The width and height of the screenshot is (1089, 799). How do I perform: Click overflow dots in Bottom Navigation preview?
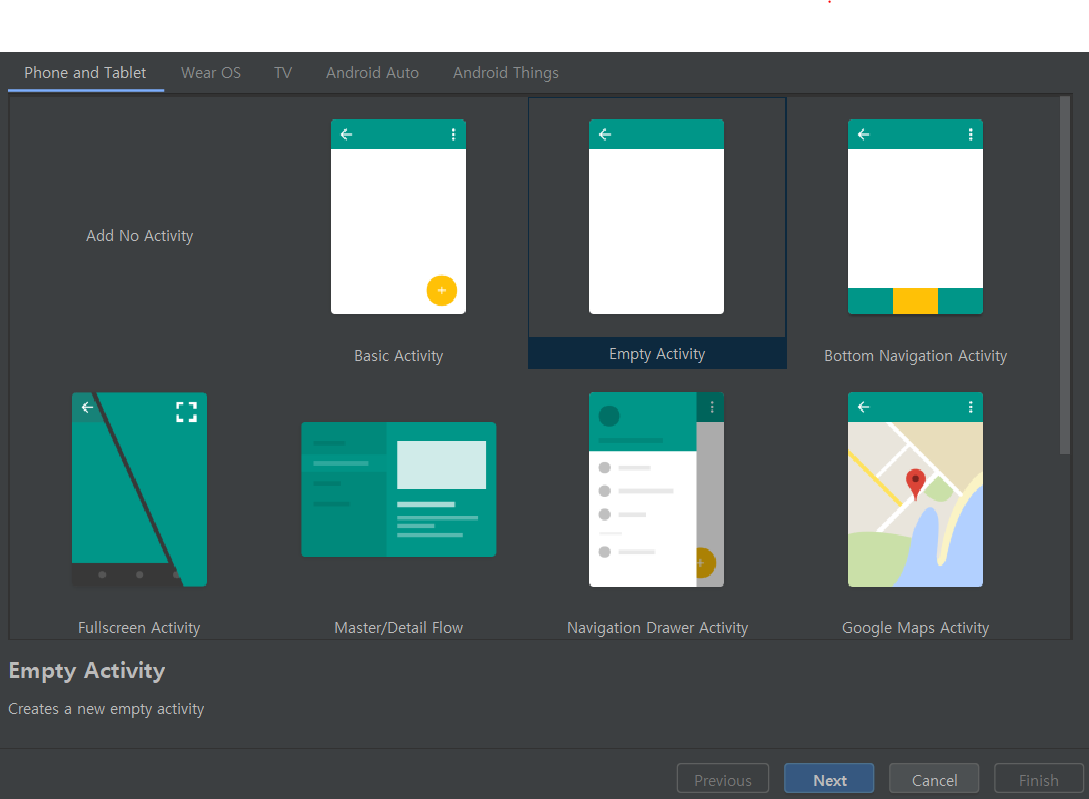tap(970, 135)
